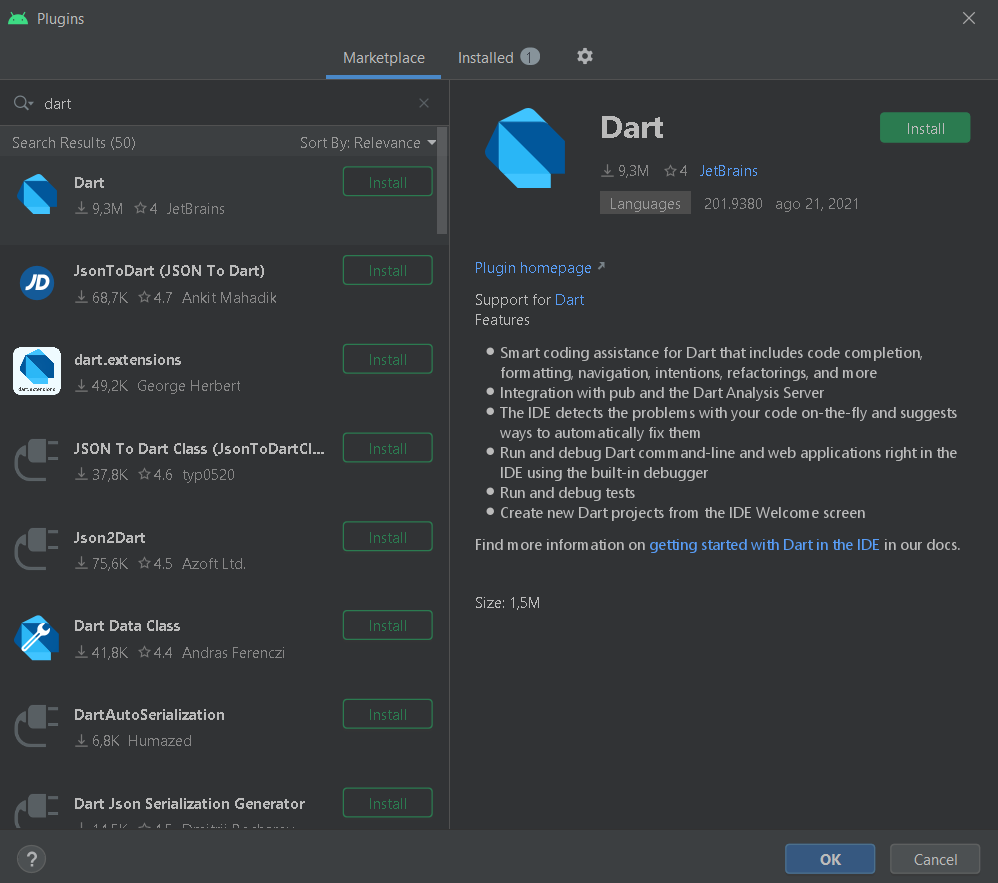Open the Sort By Relevance dropdown

pos(368,143)
